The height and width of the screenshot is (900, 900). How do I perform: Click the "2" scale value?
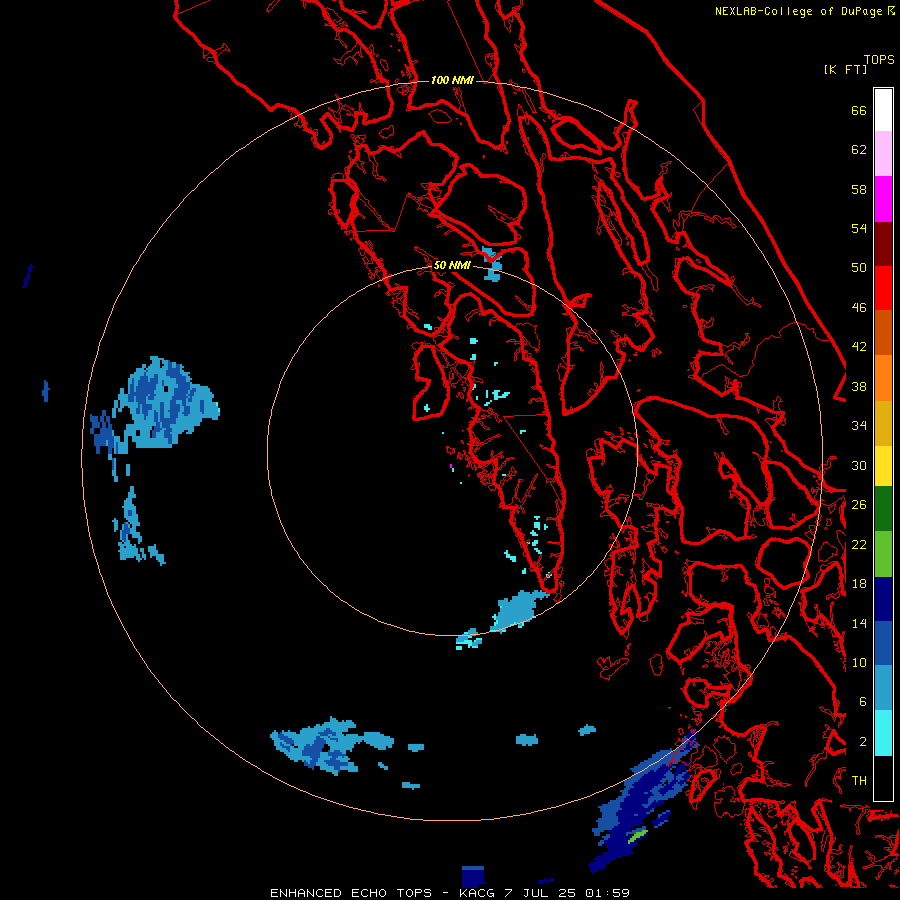coord(863,742)
